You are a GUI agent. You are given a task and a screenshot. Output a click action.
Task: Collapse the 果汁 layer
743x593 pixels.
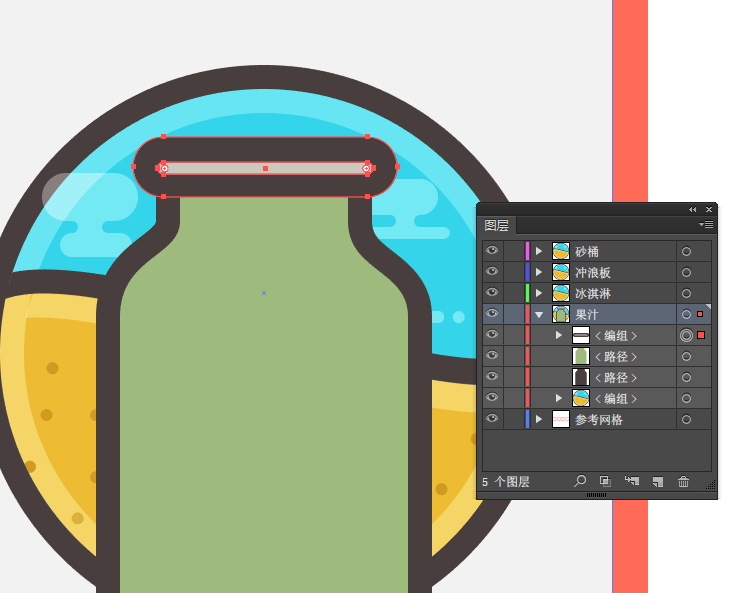coord(539,314)
